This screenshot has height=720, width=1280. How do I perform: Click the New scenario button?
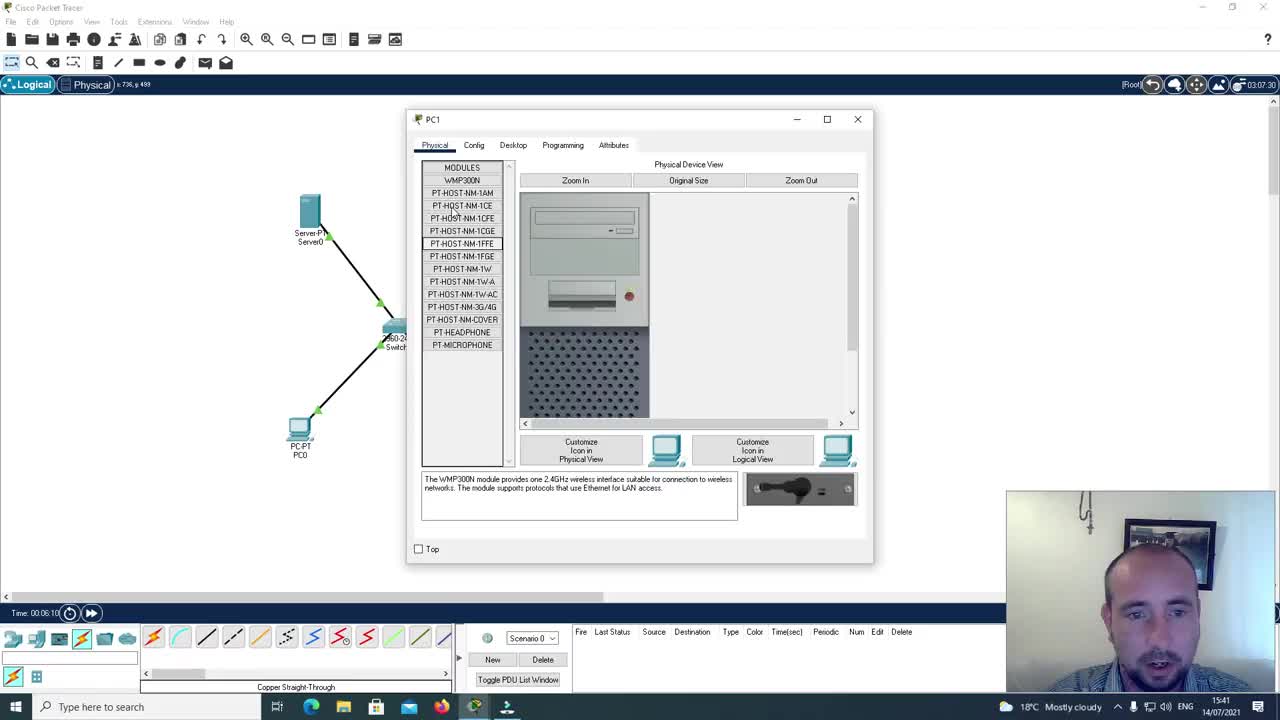493,660
